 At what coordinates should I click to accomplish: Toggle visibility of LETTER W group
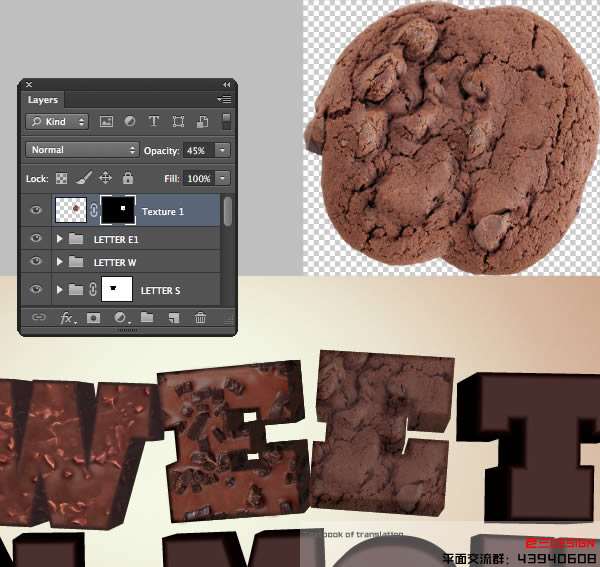(37, 262)
